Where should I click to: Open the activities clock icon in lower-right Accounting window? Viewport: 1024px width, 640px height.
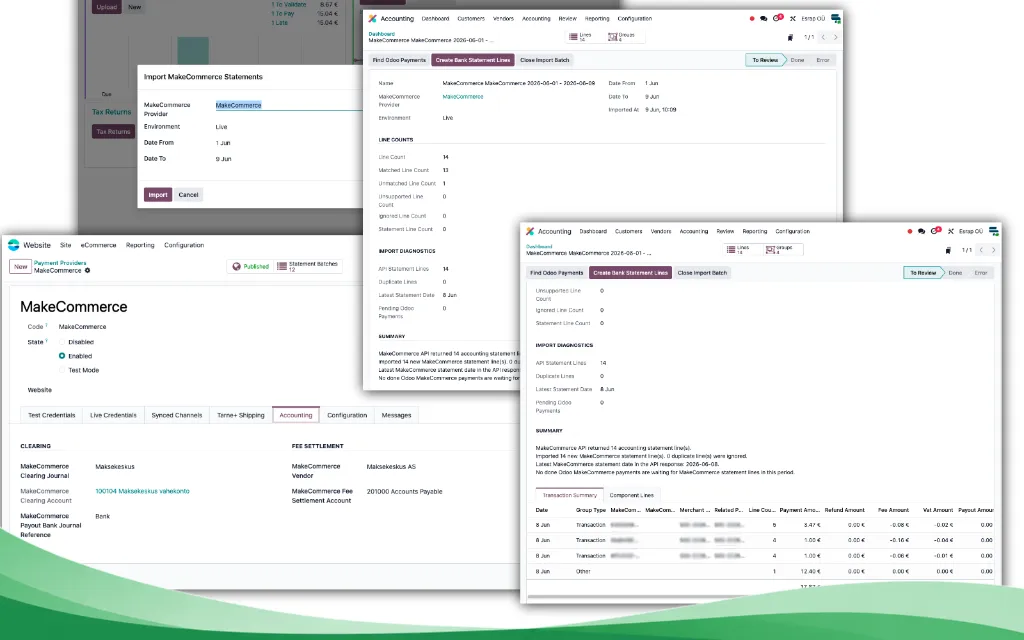(x=935, y=231)
